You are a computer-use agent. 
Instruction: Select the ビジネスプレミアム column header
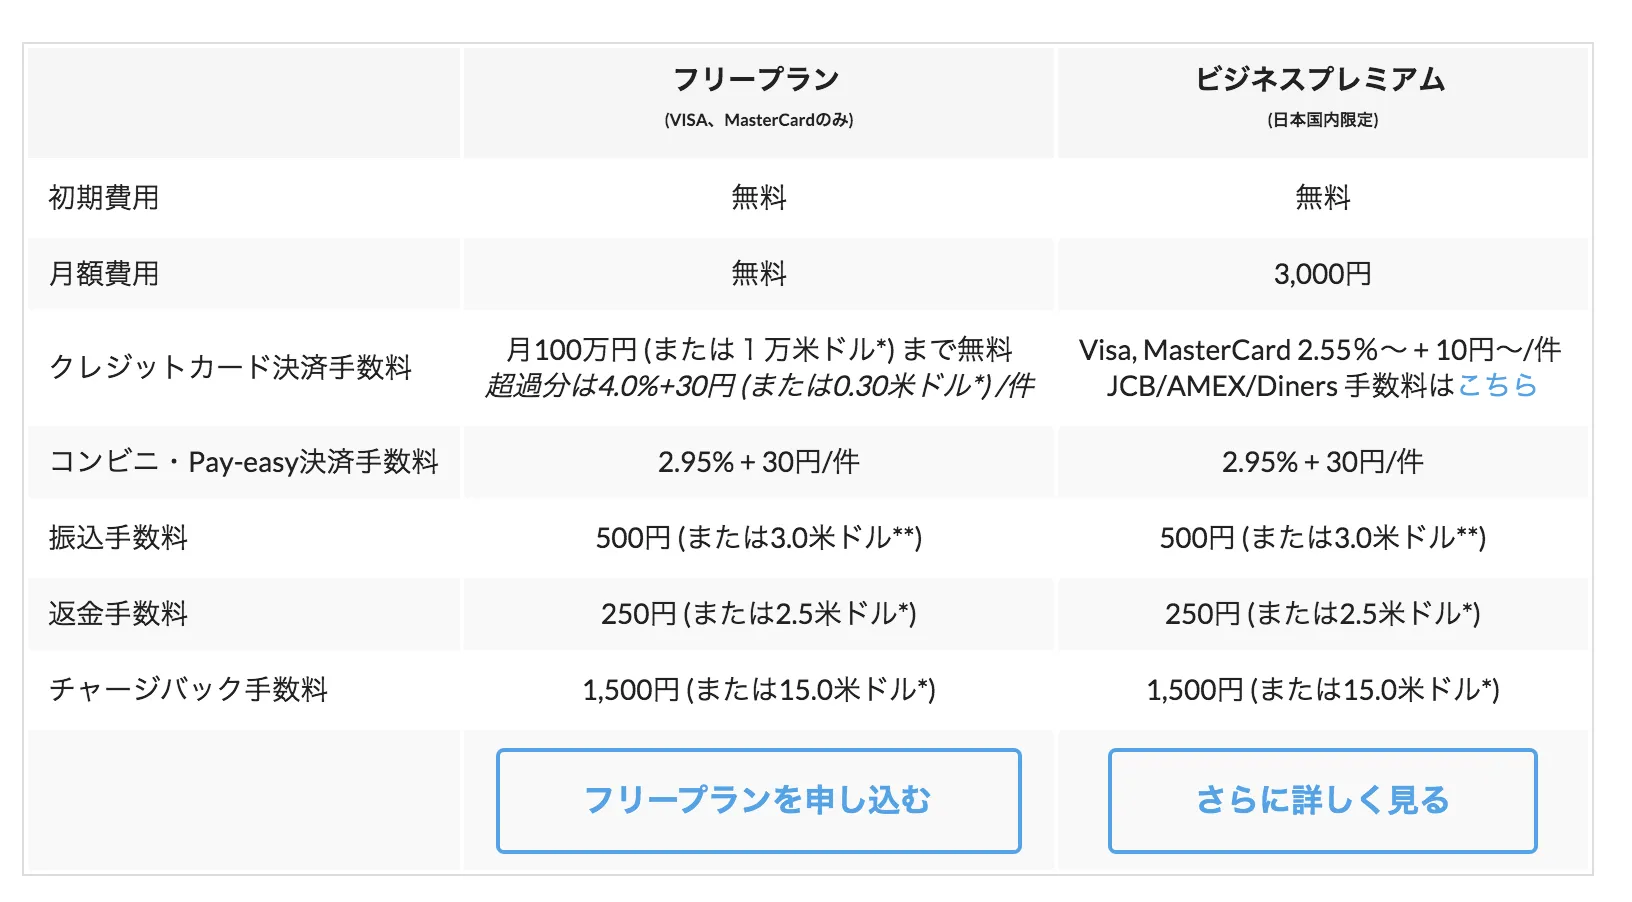coord(1321,79)
